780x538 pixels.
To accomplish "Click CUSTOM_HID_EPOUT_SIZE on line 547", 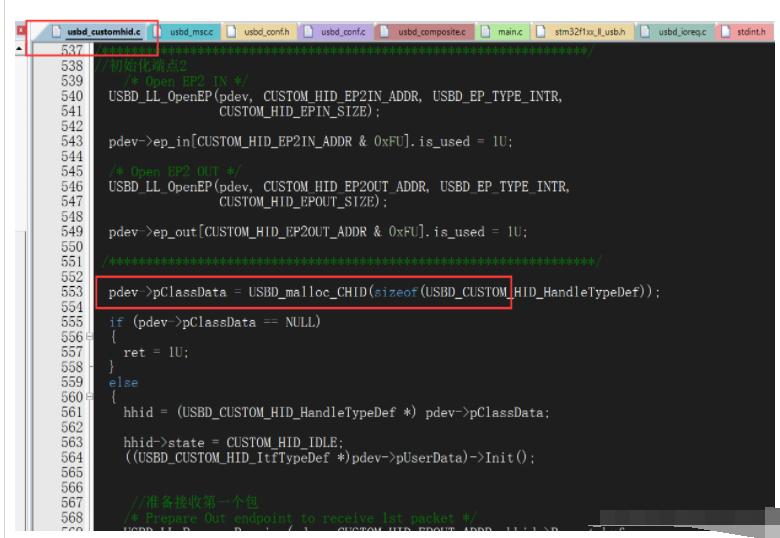I will [296, 202].
